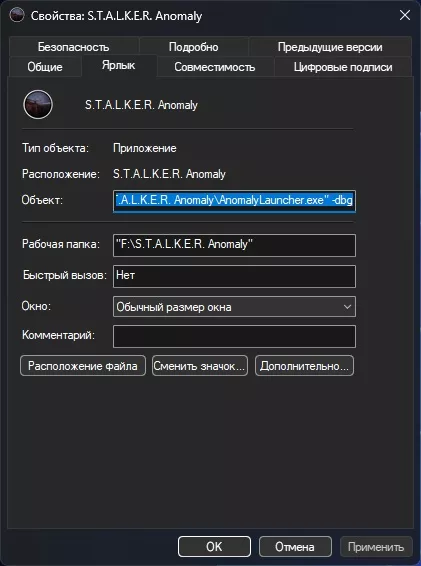Screen dimensions: 421x566
Task: Click the Расположение файла button
Action: tap(83, 366)
